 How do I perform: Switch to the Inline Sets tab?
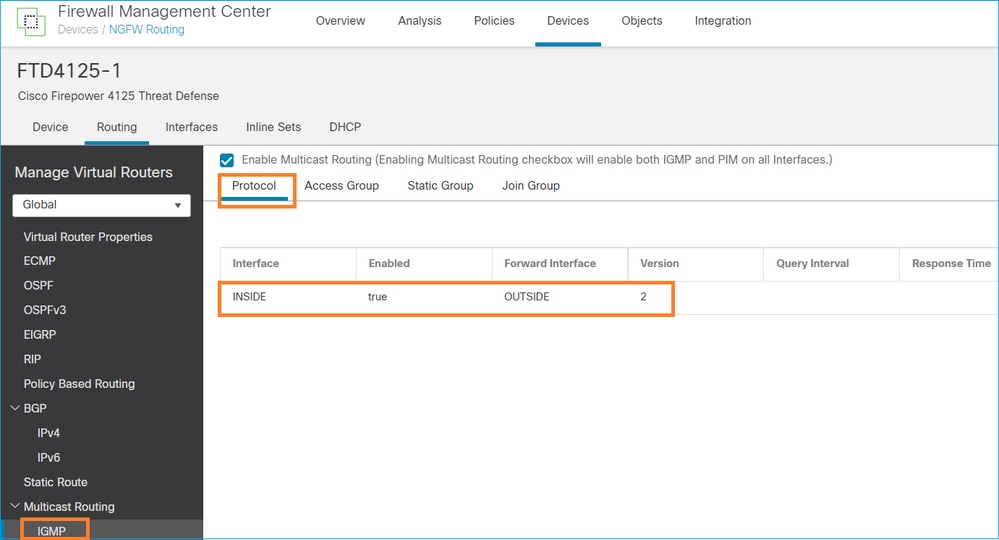pyautogui.click(x=273, y=127)
